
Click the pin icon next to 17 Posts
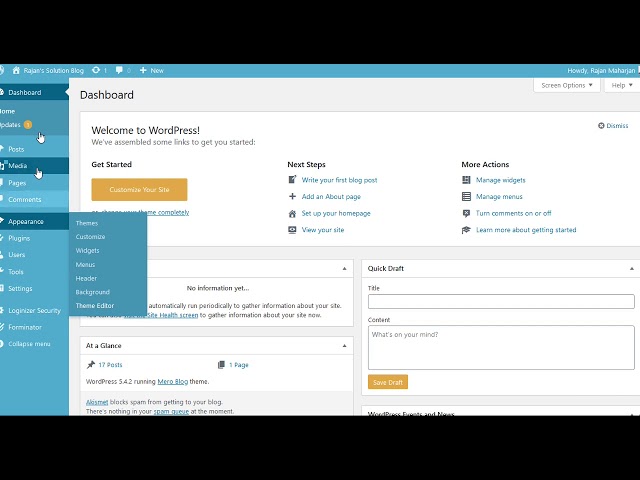(x=91, y=364)
